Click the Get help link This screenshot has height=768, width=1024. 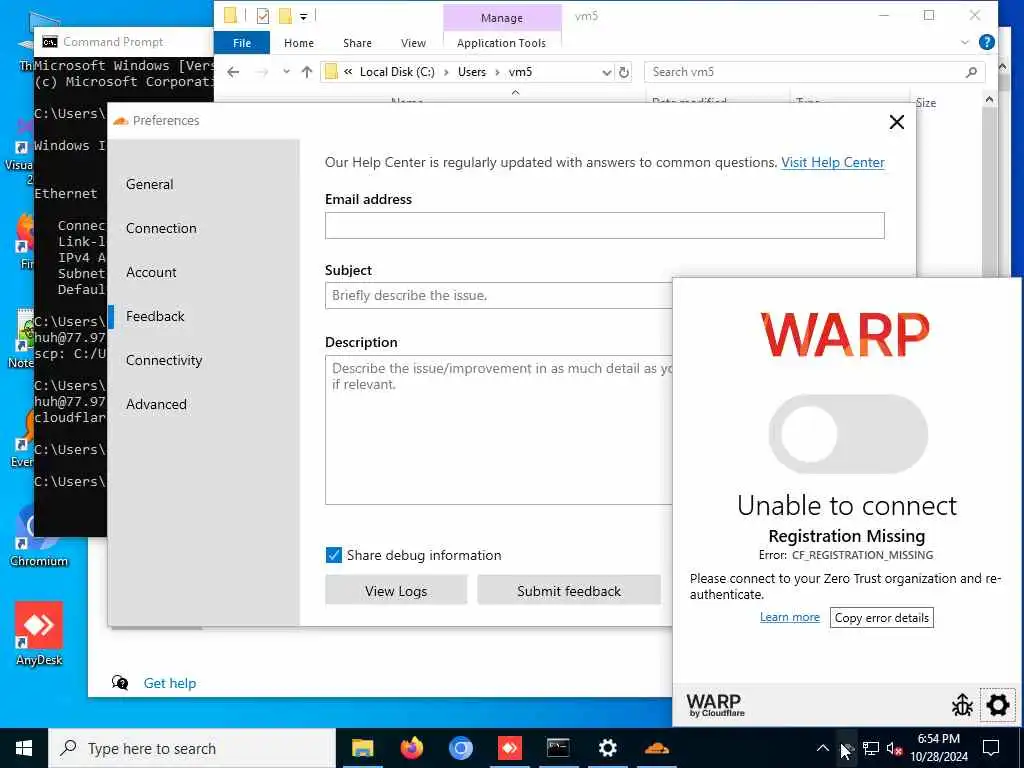169,683
